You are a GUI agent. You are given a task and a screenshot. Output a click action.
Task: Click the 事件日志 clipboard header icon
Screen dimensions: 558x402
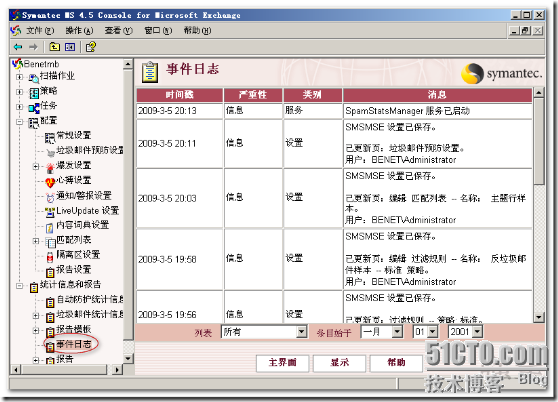coord(150,72)
